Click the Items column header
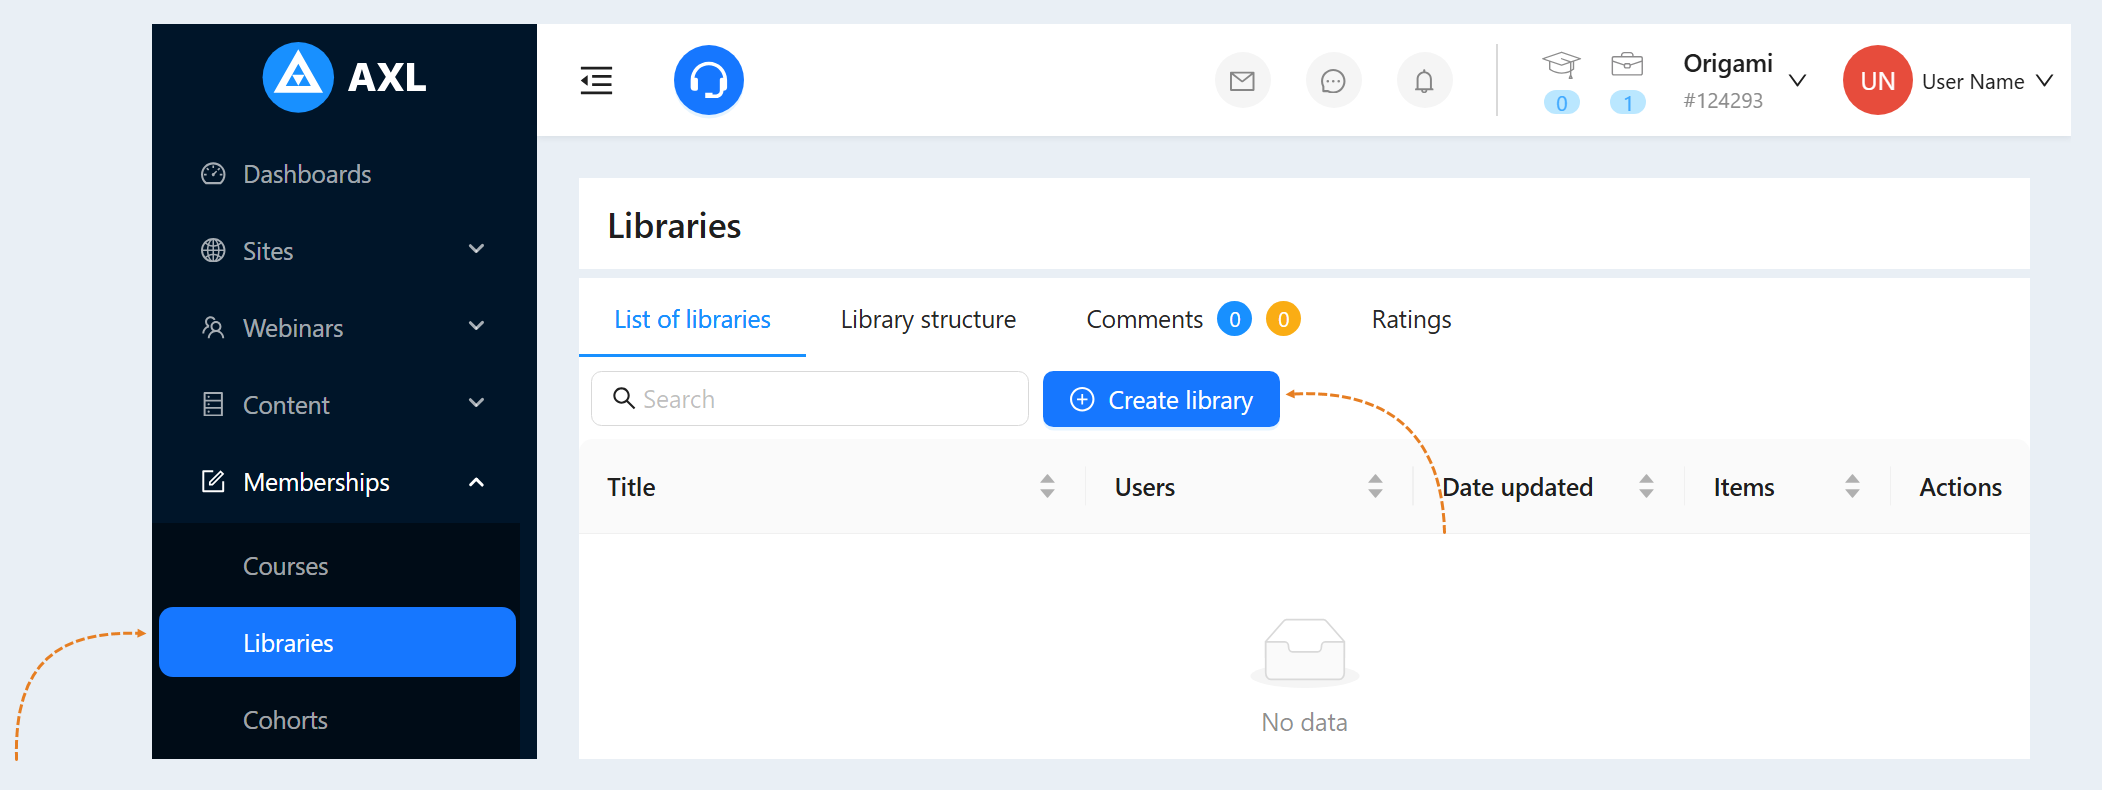2102x790 pixels. 1743,487
